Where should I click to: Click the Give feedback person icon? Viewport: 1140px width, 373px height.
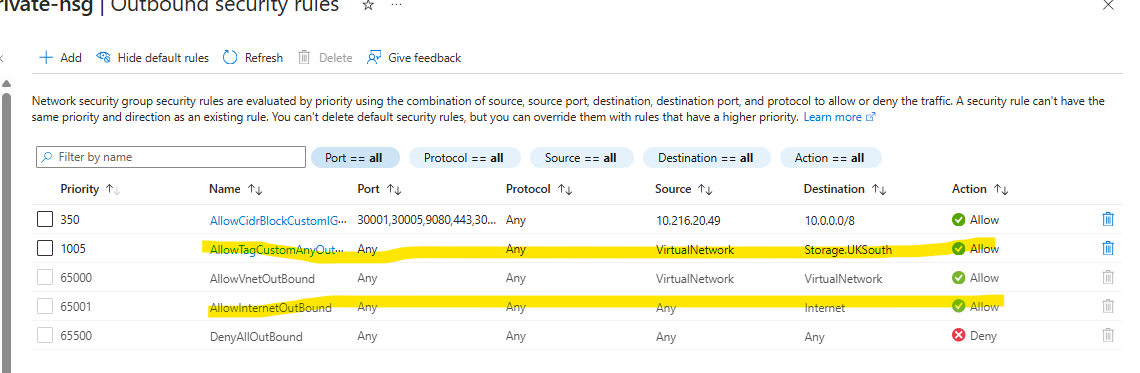(x=374, y=57)
